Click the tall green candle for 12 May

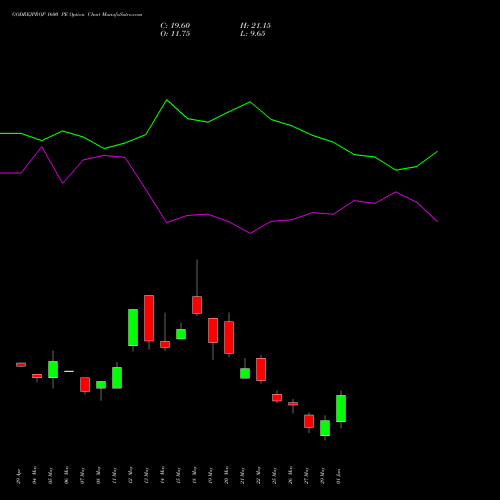(x=133, y=327)
